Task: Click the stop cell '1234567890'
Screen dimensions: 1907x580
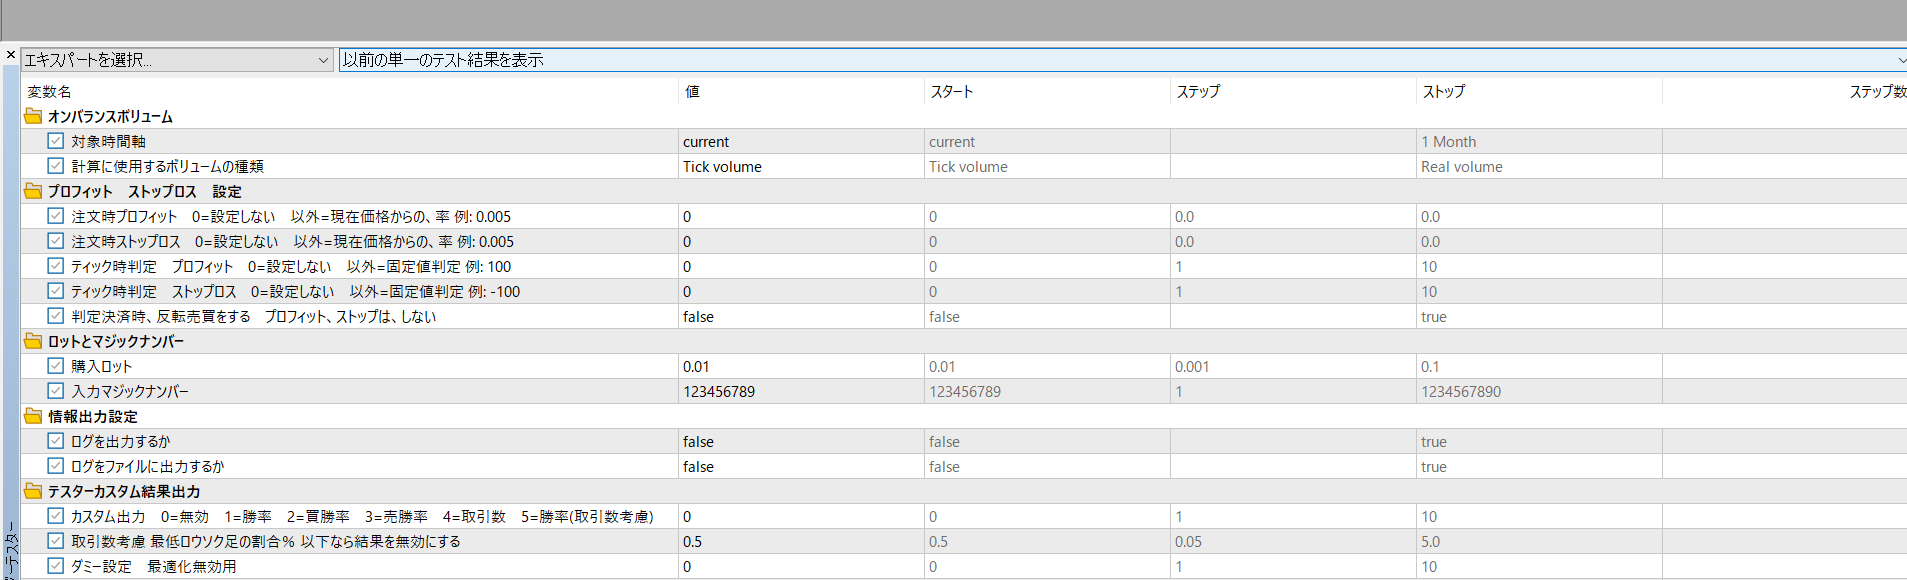Action: 1540,391
